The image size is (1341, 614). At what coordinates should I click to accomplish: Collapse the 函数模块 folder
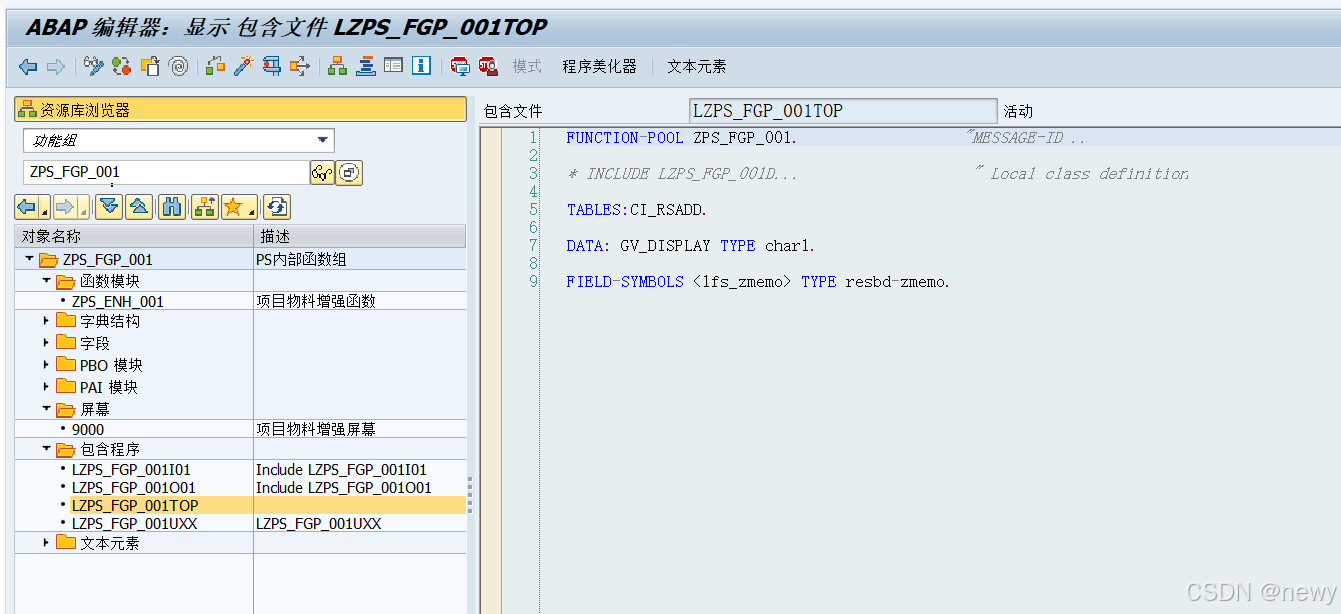tap(46, 281)
